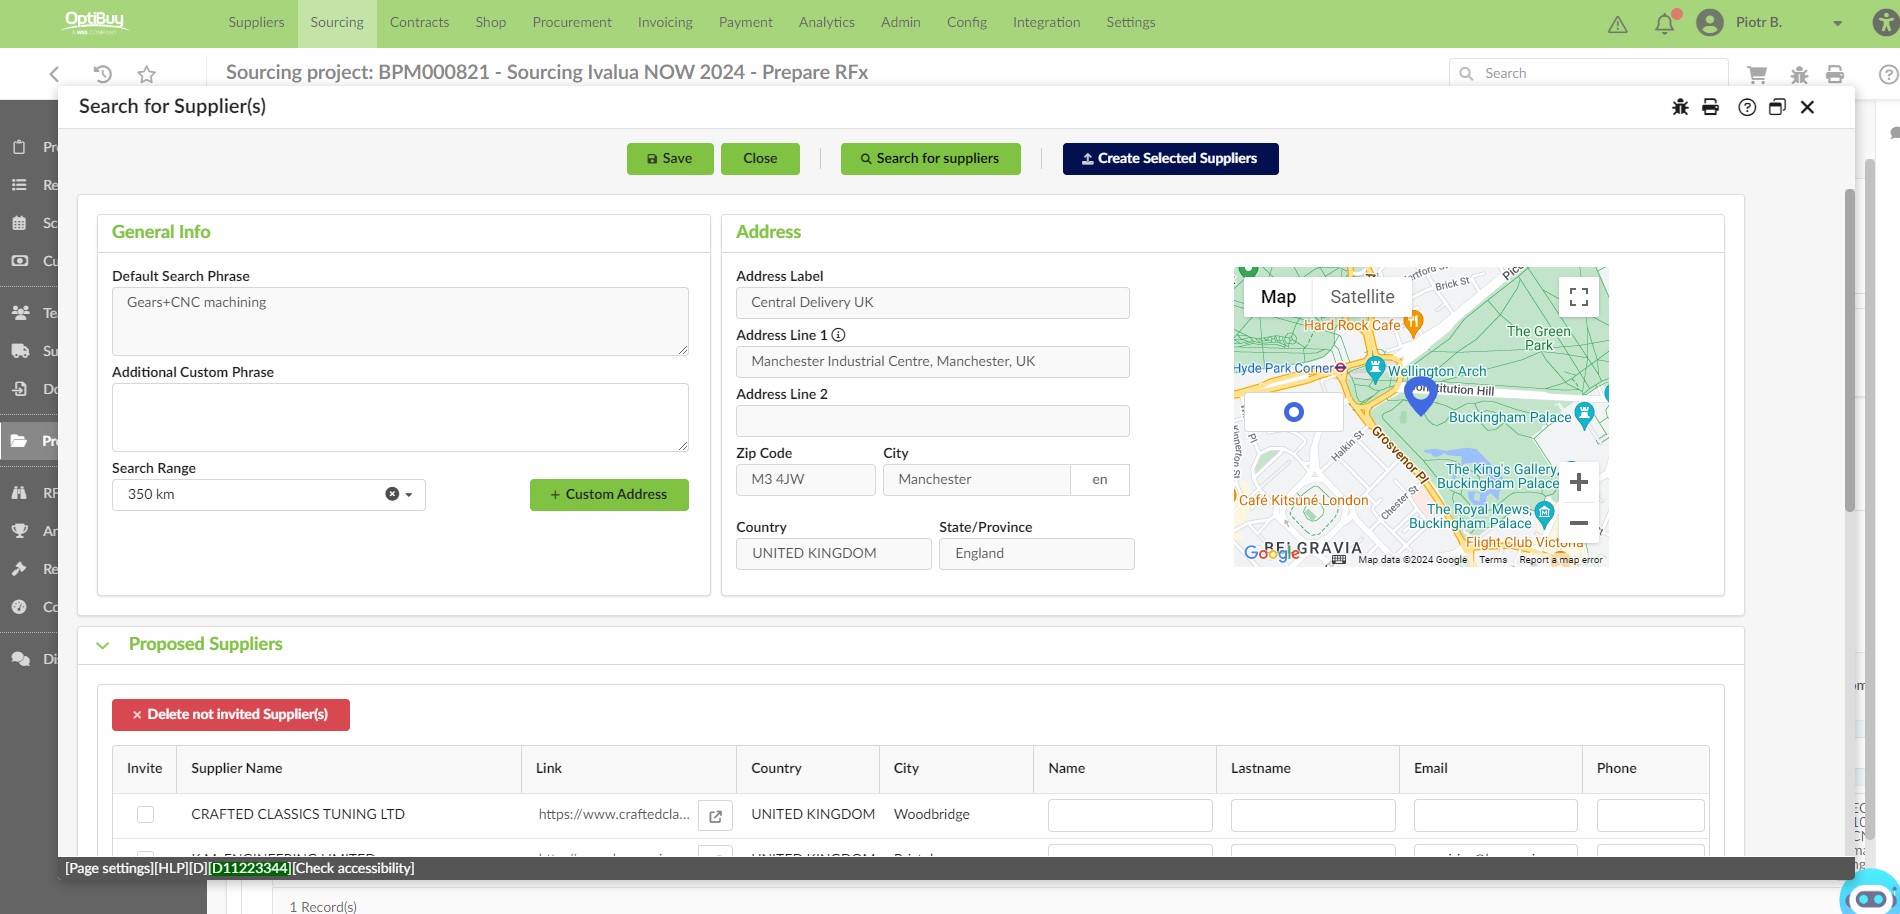Click the map Terms link
1900x914 pixels.
1493,560
